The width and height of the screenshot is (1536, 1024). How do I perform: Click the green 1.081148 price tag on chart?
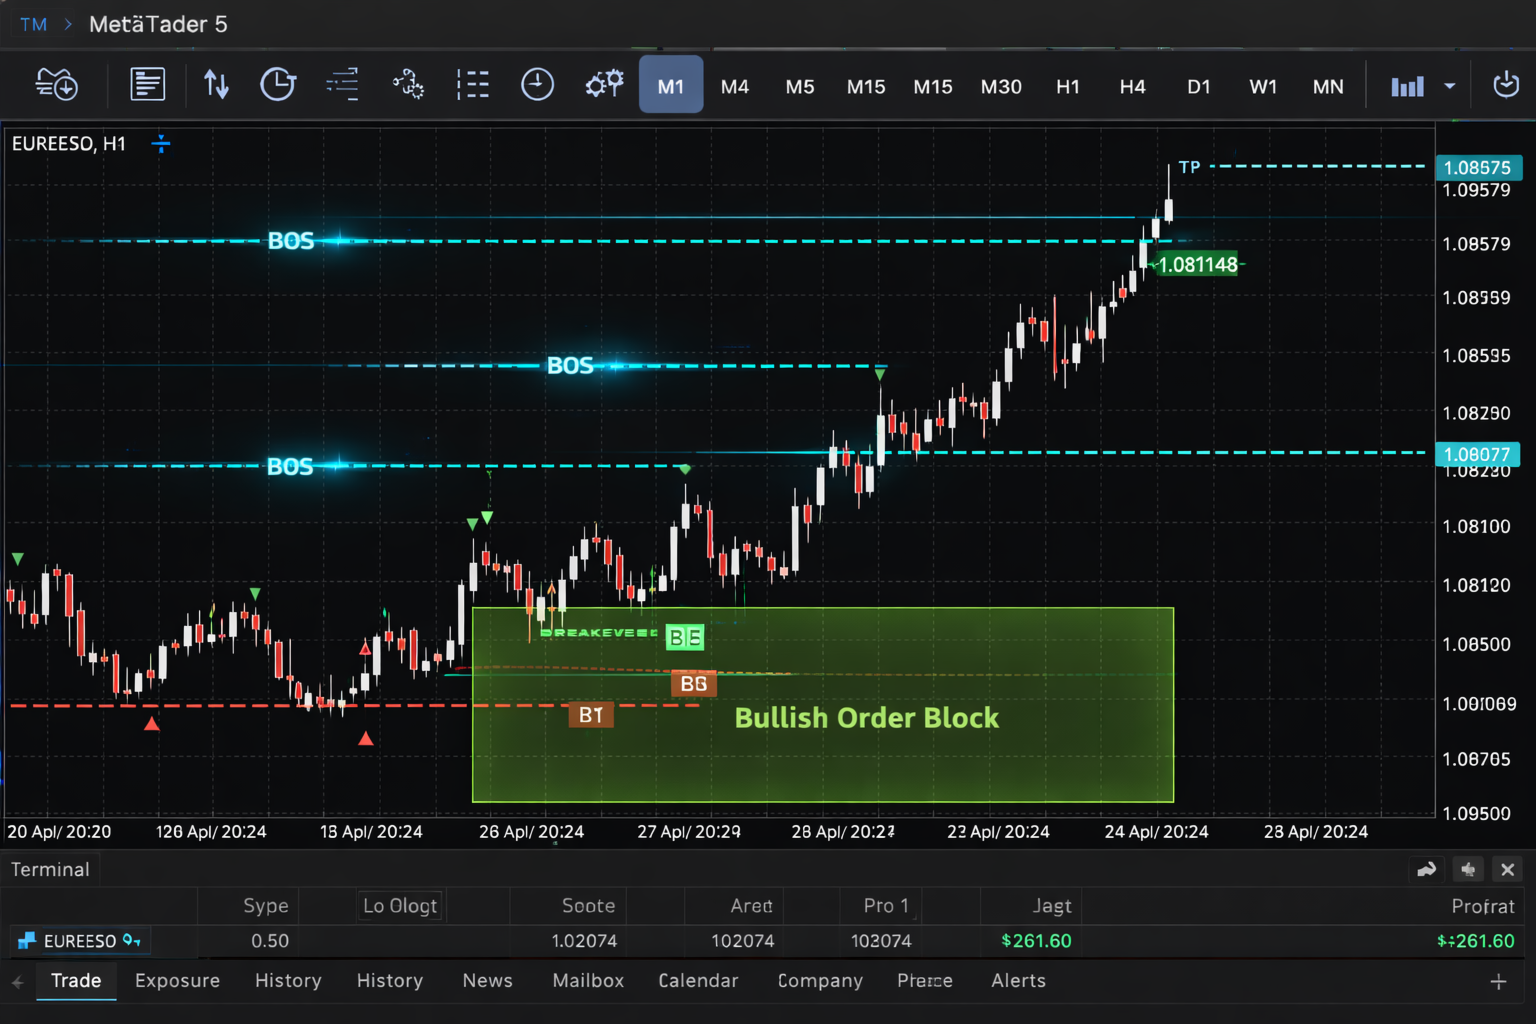(x=1197, y=264)
